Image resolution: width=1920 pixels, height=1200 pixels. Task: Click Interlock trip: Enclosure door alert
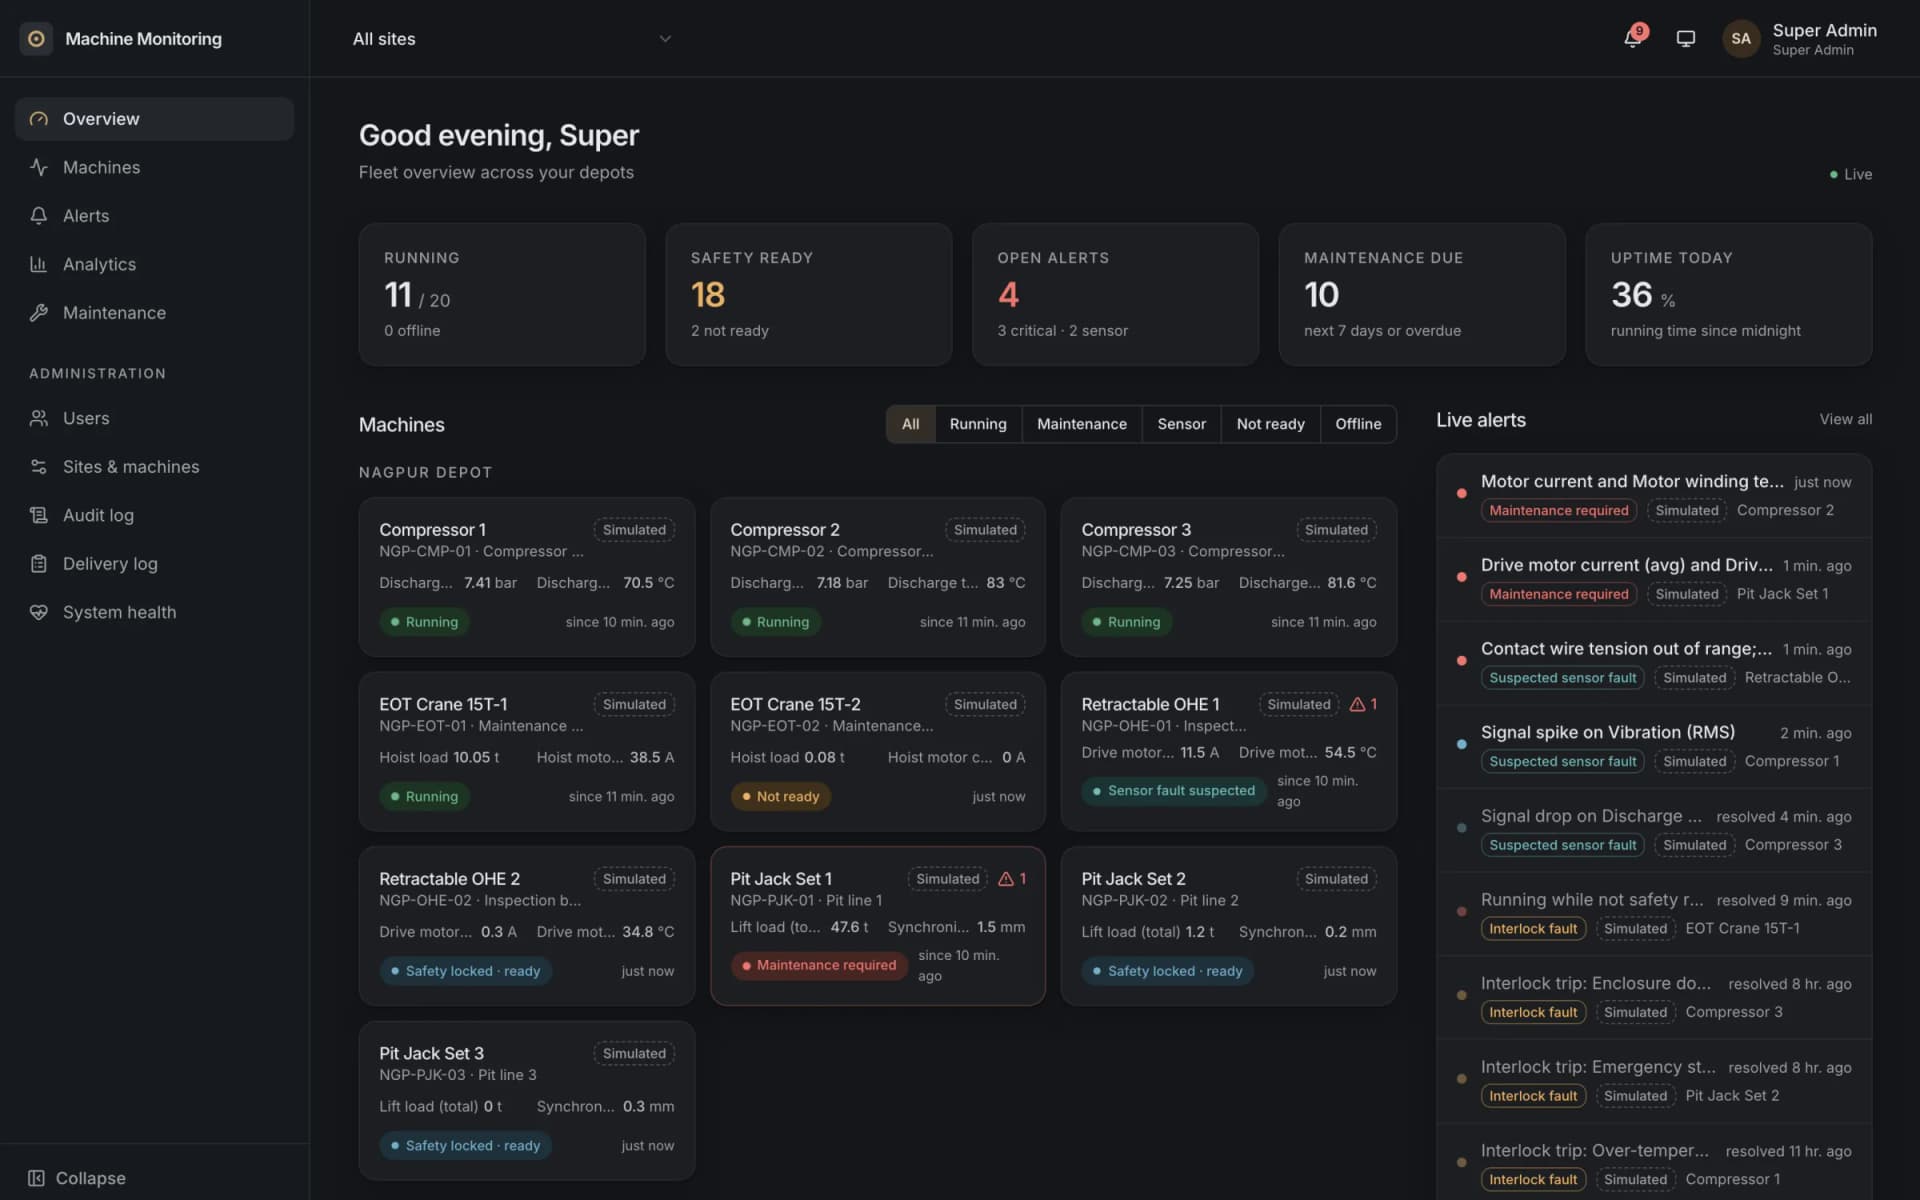tap(1654, 998)
